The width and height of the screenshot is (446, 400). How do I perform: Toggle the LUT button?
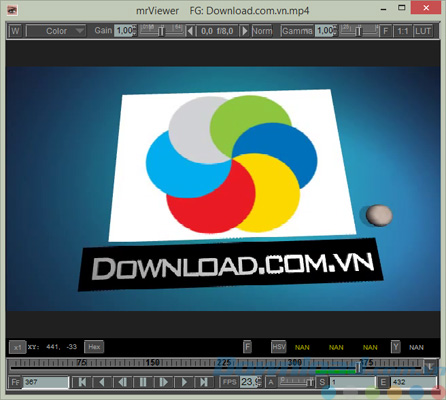423,31
